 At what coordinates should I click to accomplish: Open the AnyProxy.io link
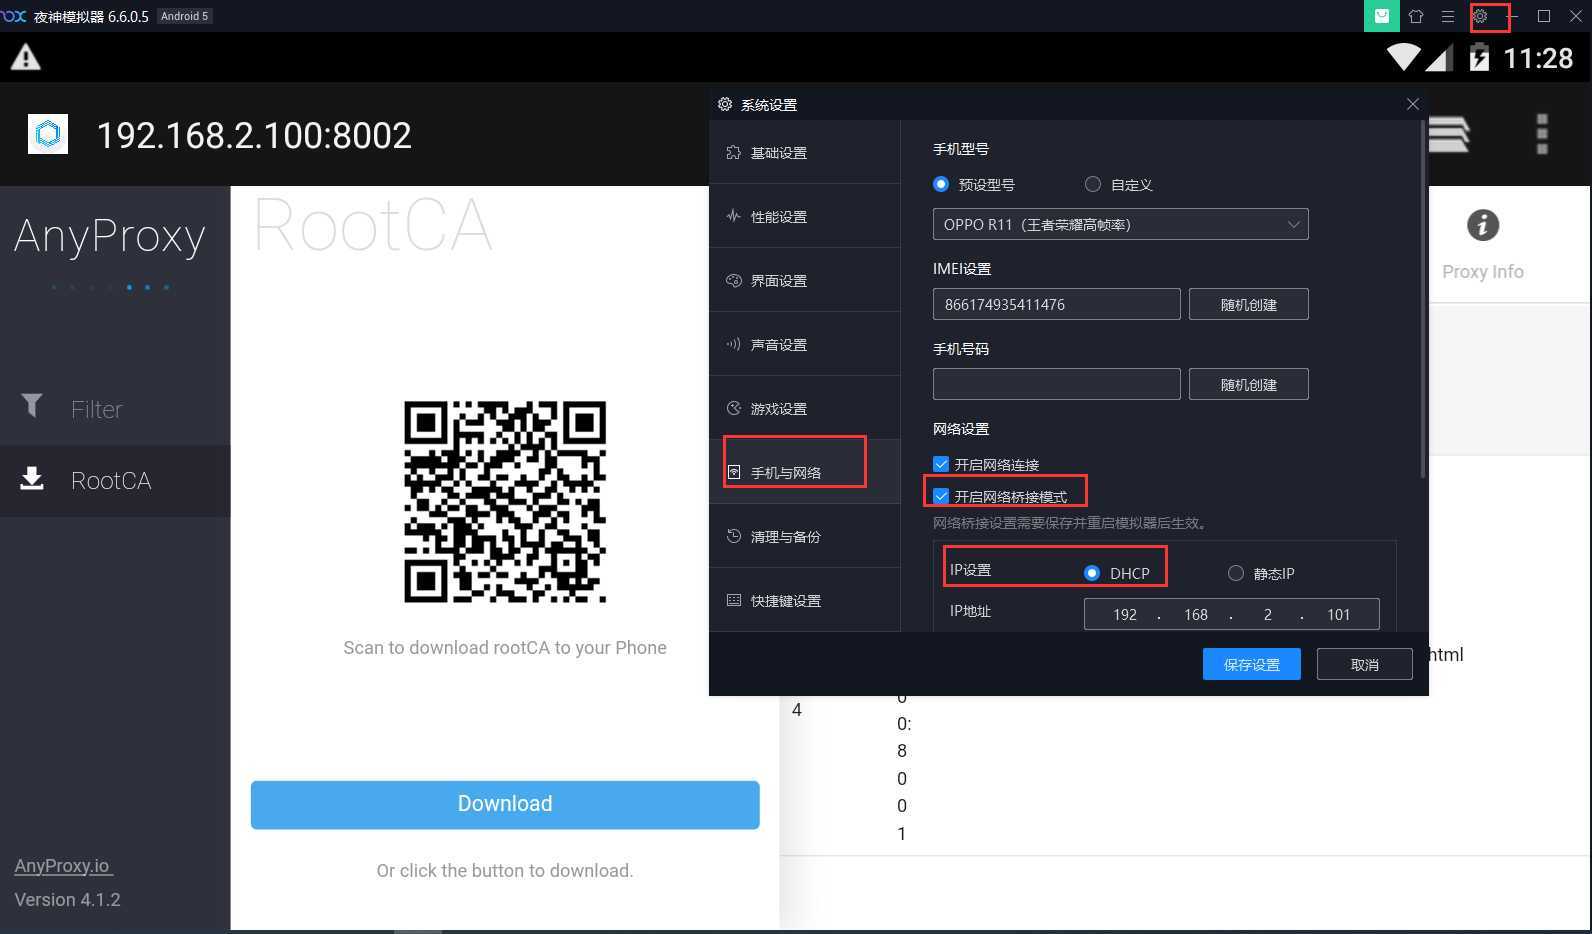click(x=62, y=866)
